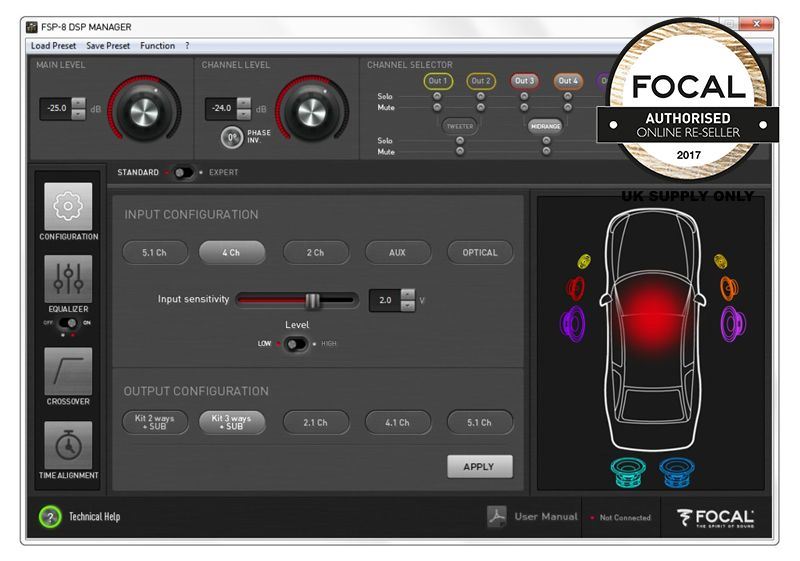This screenshot has width=800, height=561.
Task: Toggle input Level Low/High switch
Action: (295, 344)
